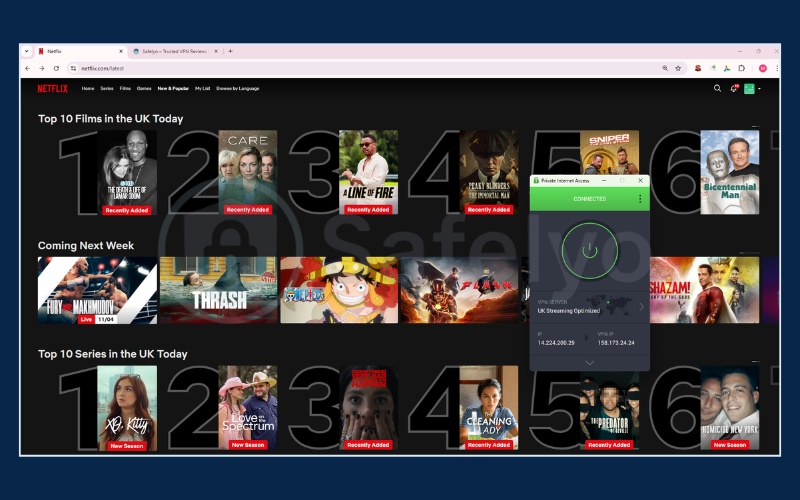800x500 pixels.
Task: Click the CONNECTED status banner
Action: point(590,199)
